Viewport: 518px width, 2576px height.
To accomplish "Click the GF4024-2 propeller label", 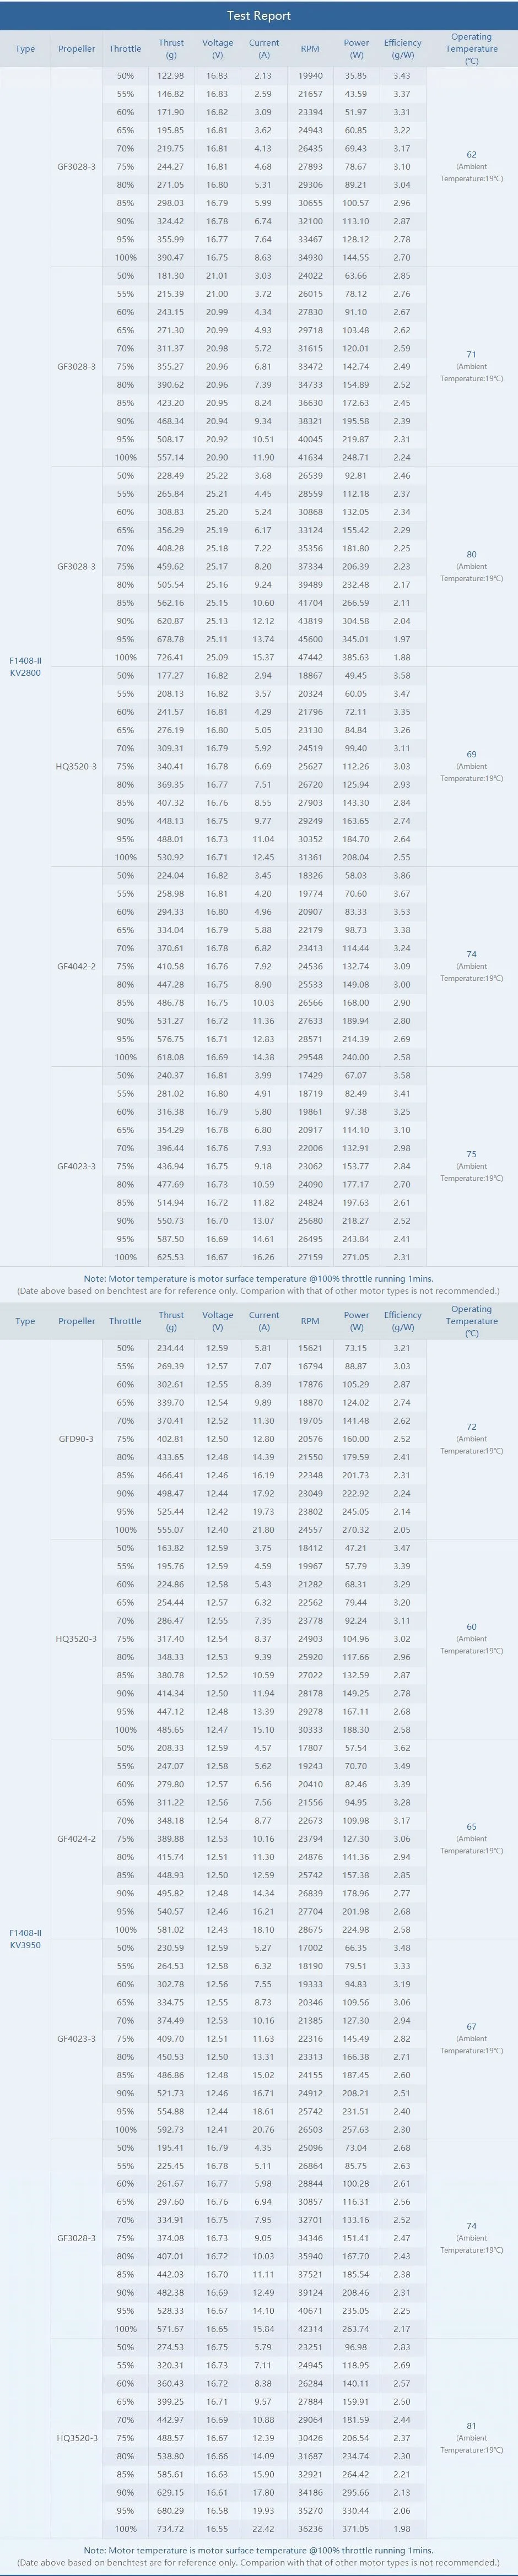I will 76,1838.
